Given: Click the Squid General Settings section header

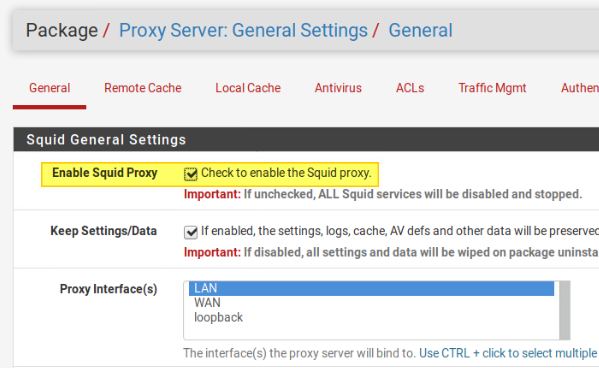Looking at the screenshot, I should 306,139.
